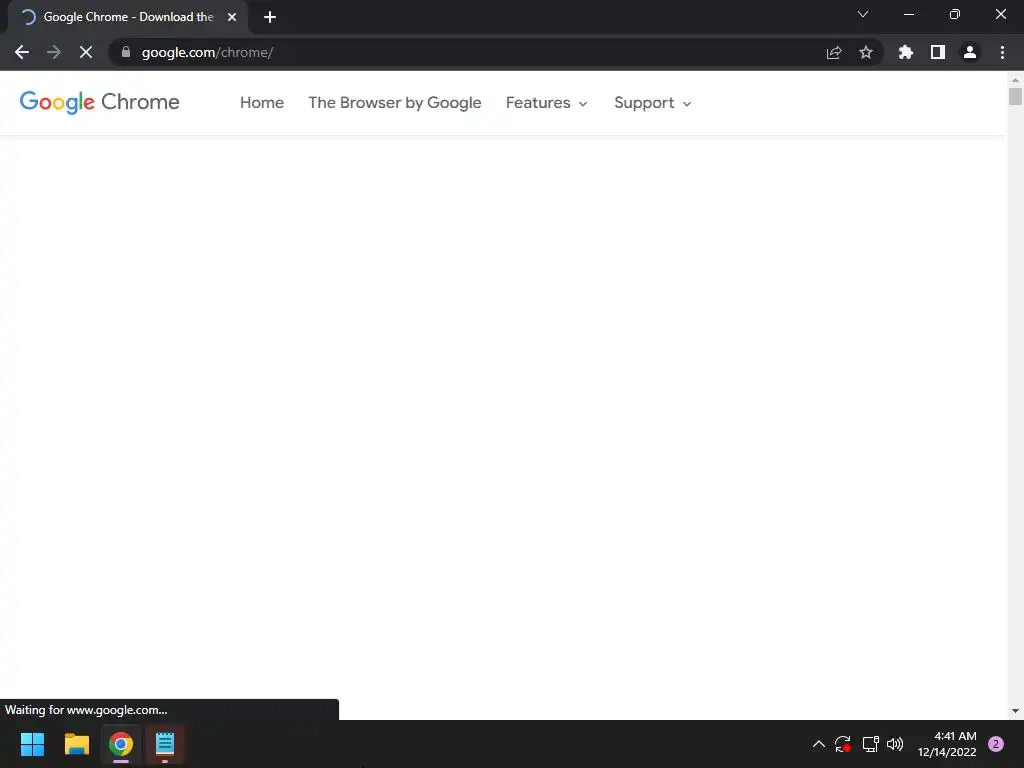
Task: Share this page icon in address bar
Action: (834, 52)
